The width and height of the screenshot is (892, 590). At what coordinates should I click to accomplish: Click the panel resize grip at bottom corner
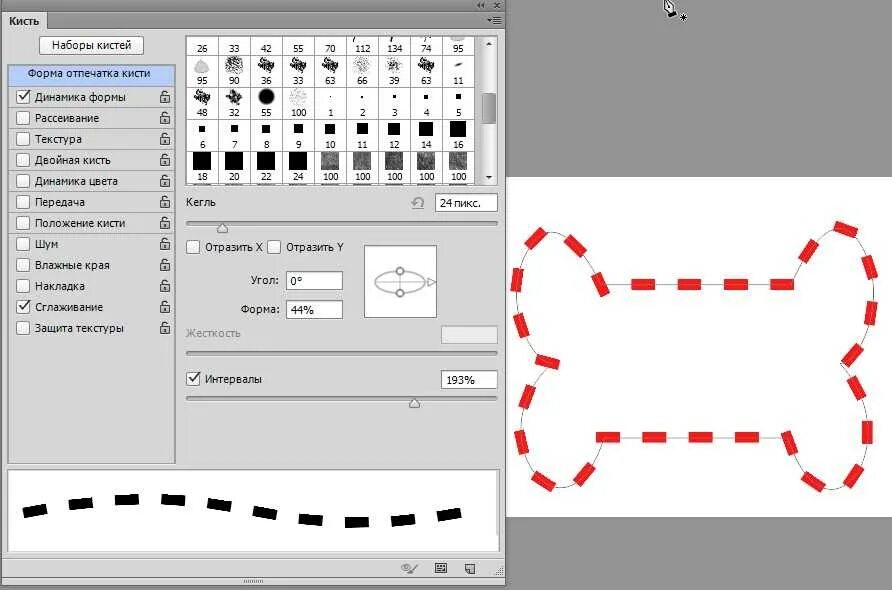pyautogui.click(x=499, y=570)
